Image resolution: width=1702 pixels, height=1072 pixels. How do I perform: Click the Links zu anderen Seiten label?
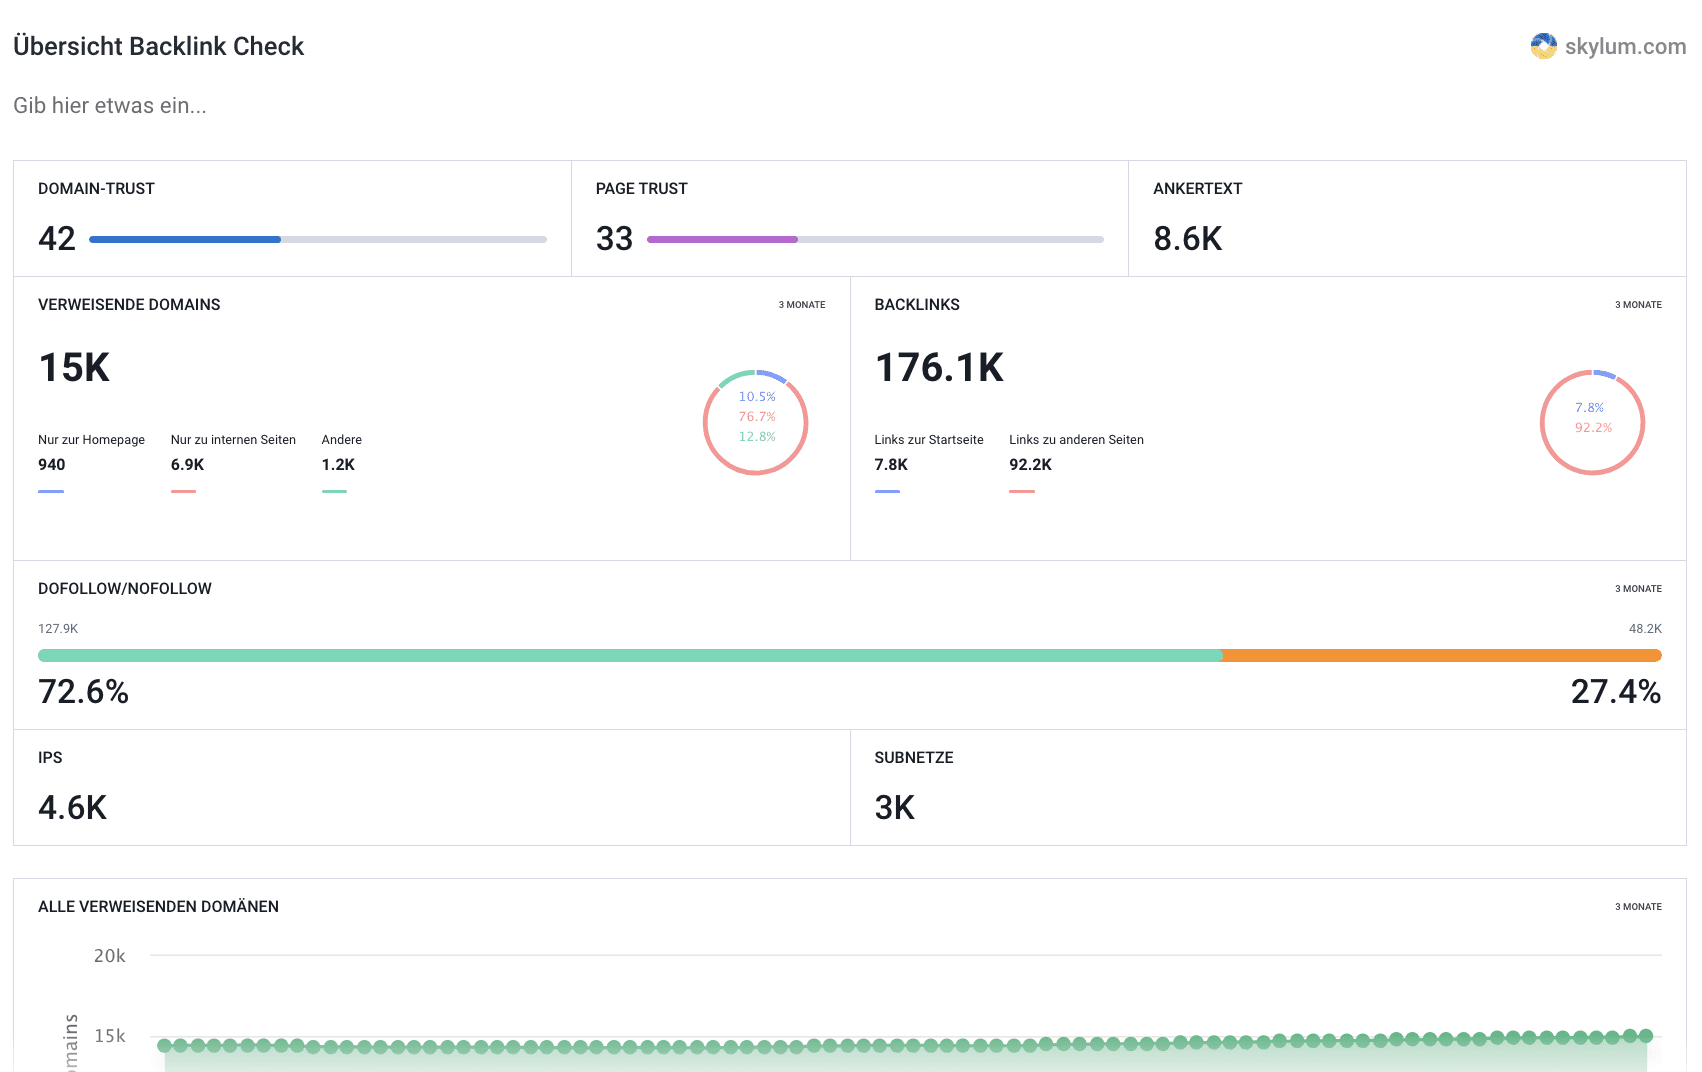pyautogui.click(x=1076, y=440)
